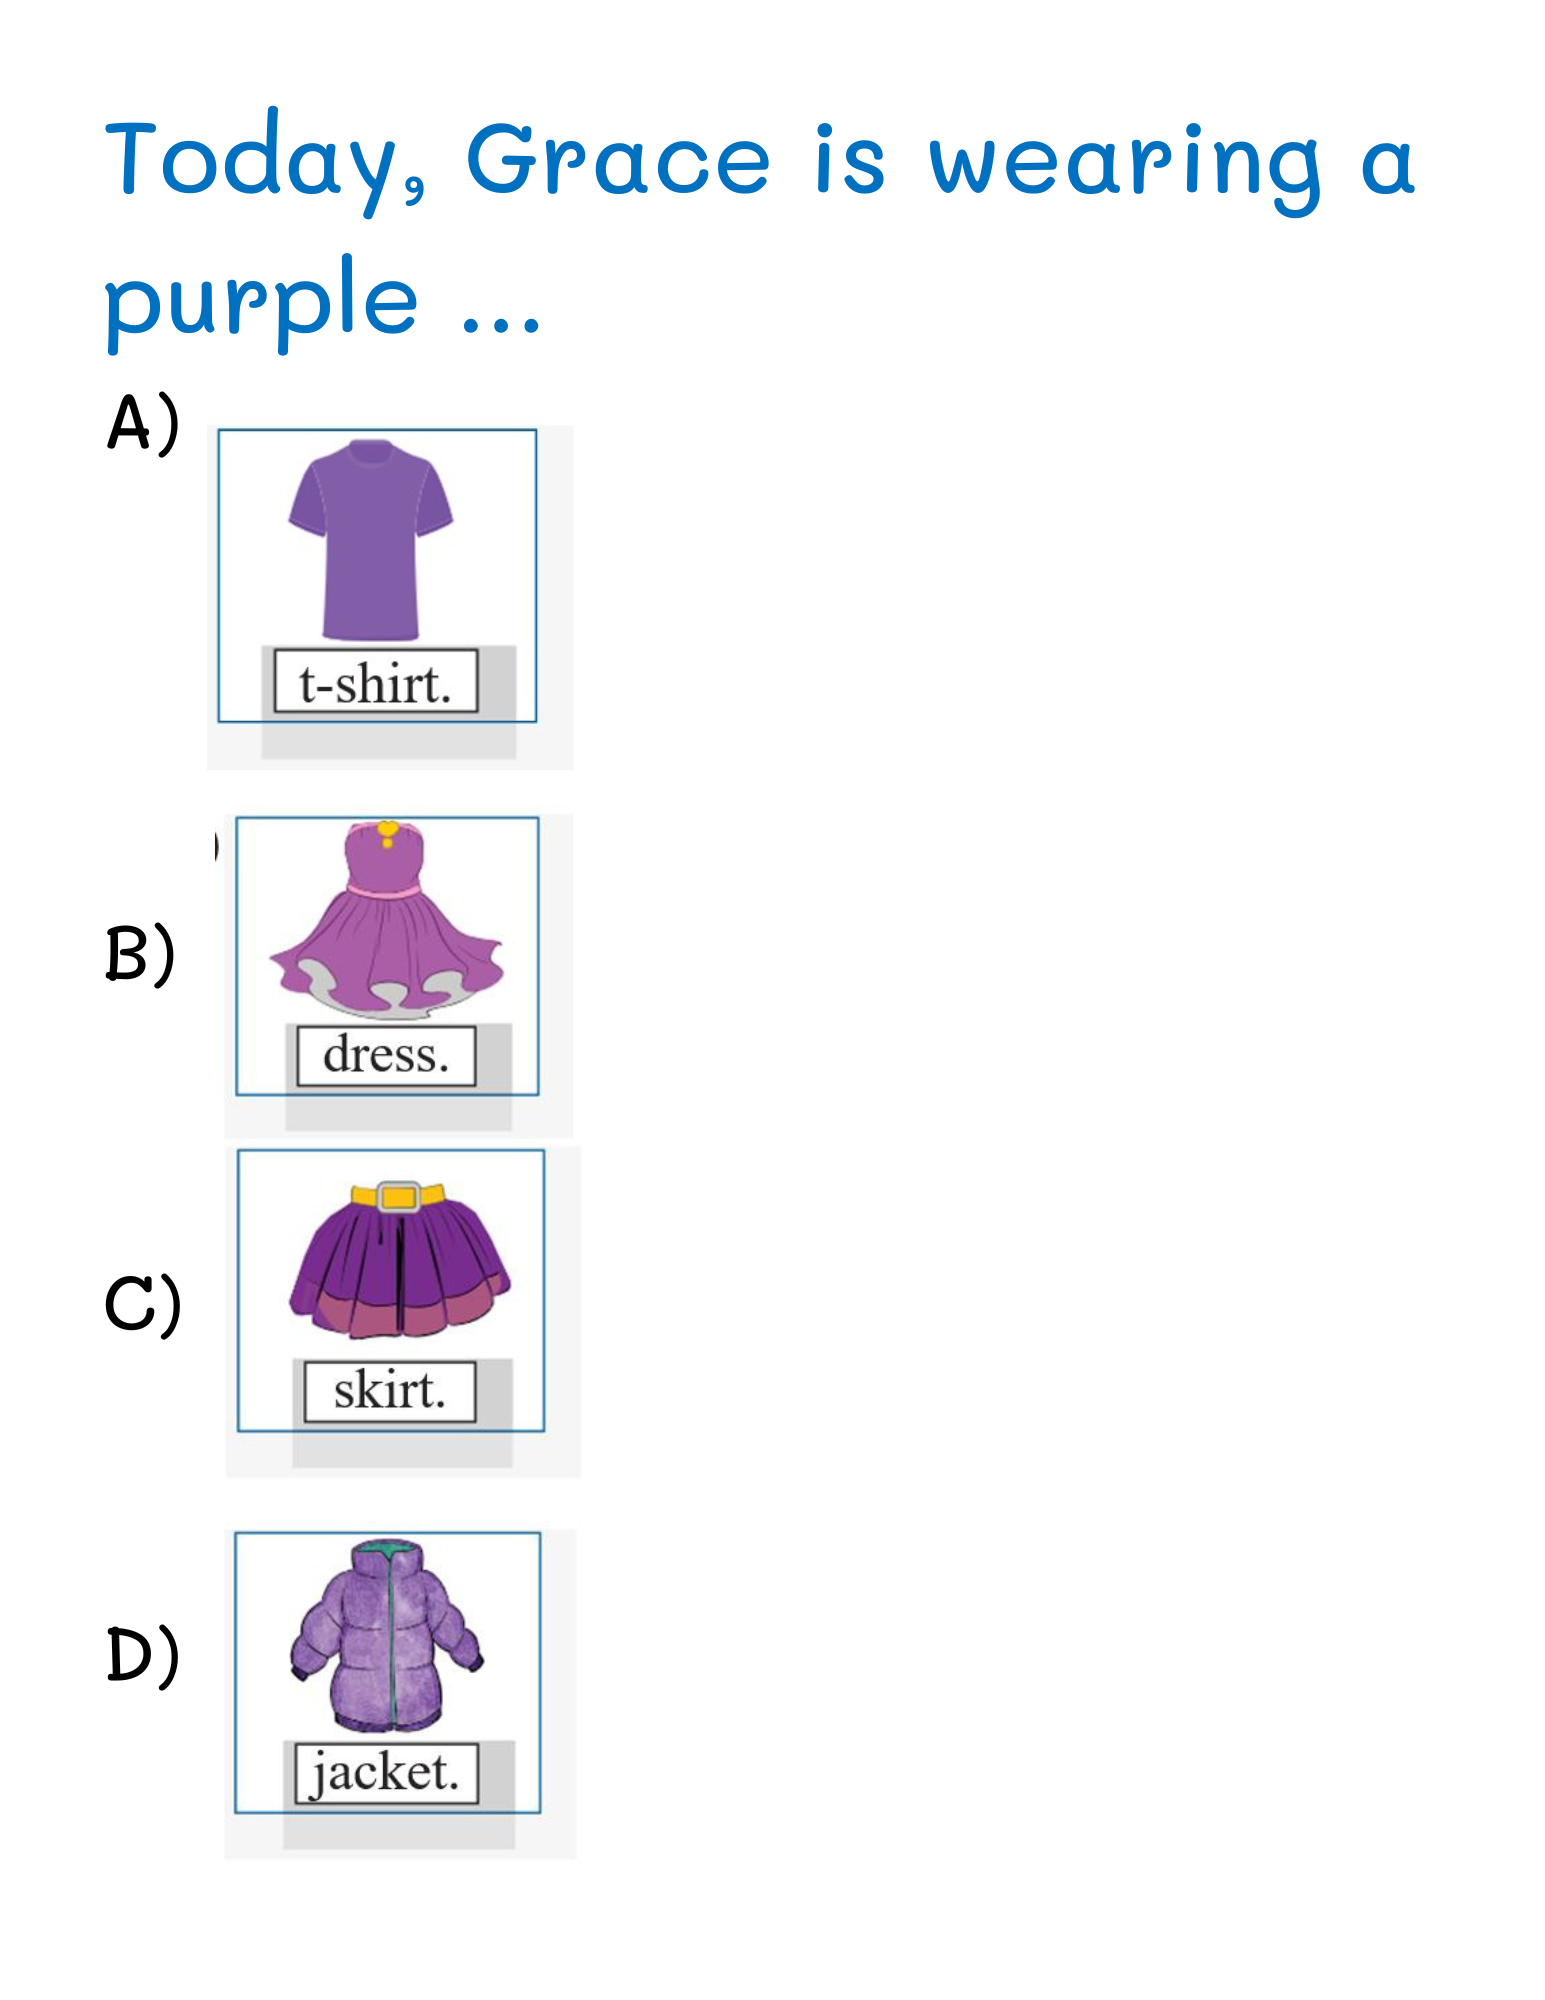Click the word "purple" in the question
This screenshot has width=1545, height=2000.
(x=261, y=300)
